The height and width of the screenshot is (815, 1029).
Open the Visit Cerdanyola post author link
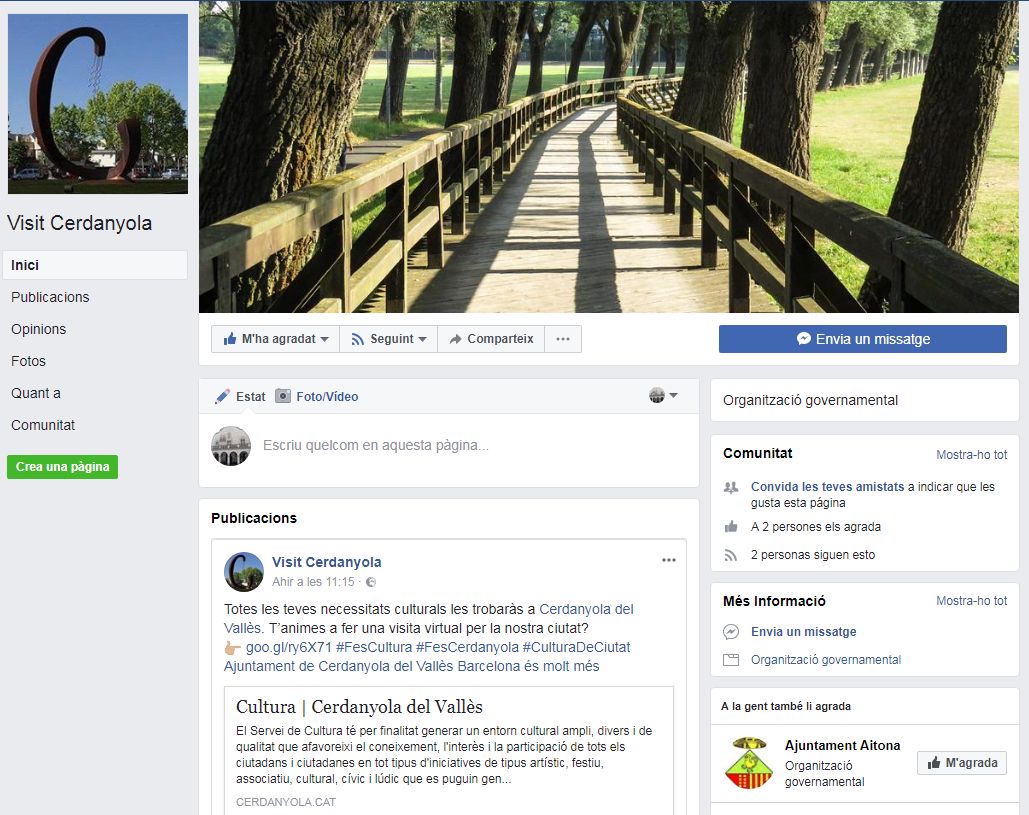326,562
